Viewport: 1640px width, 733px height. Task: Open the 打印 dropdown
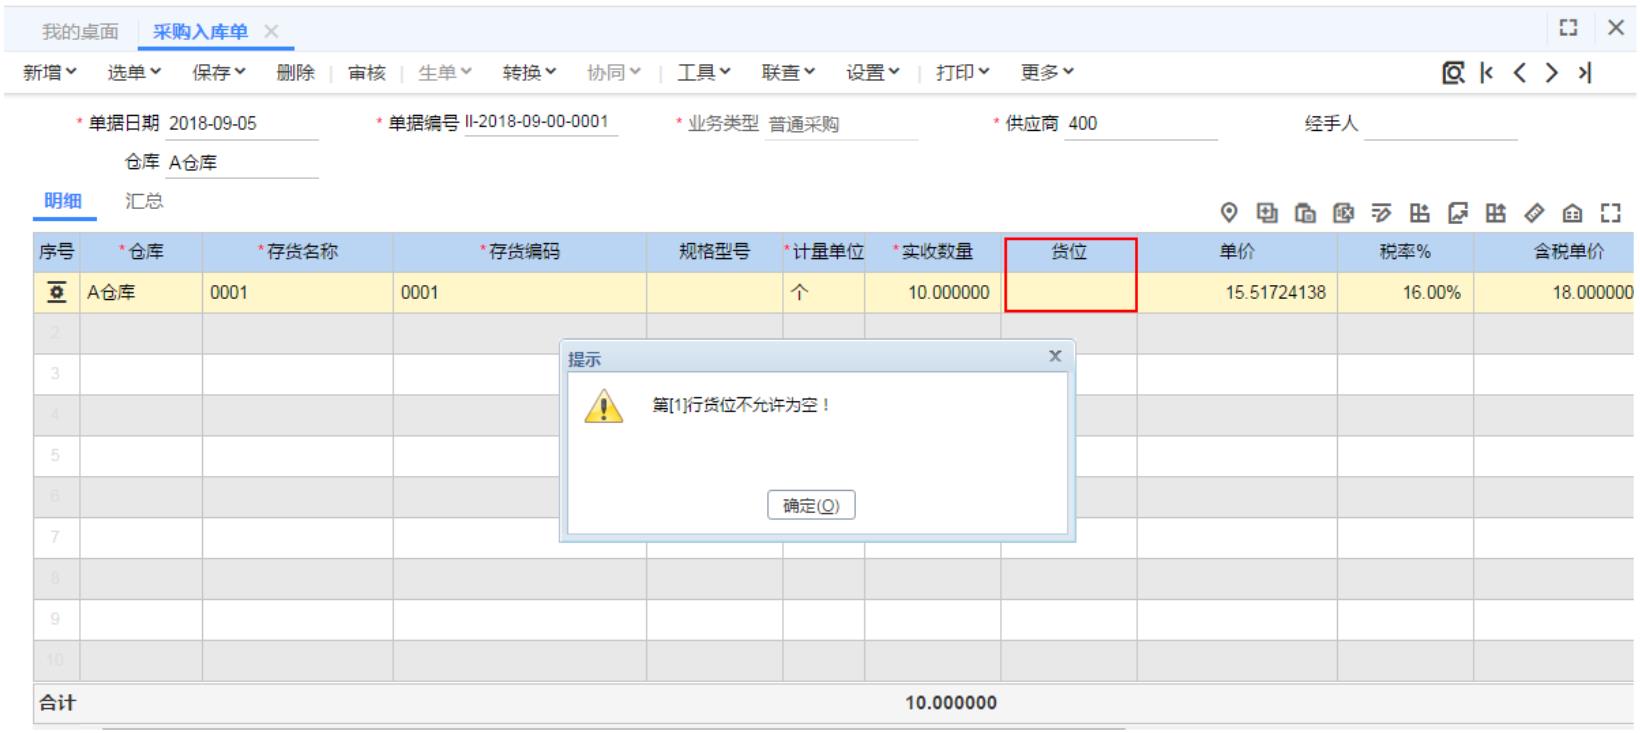click(962, 73)
